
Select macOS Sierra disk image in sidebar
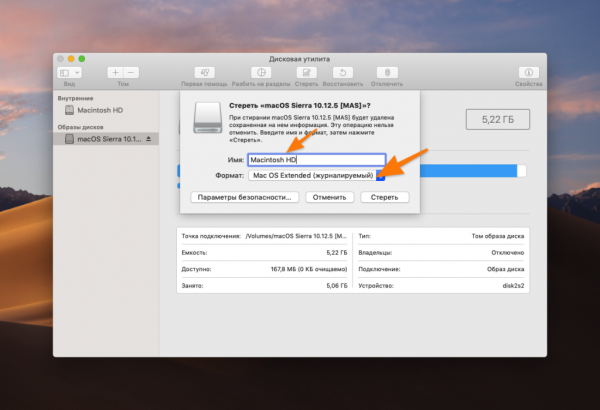pyautogui.click(x=106, y=139)
